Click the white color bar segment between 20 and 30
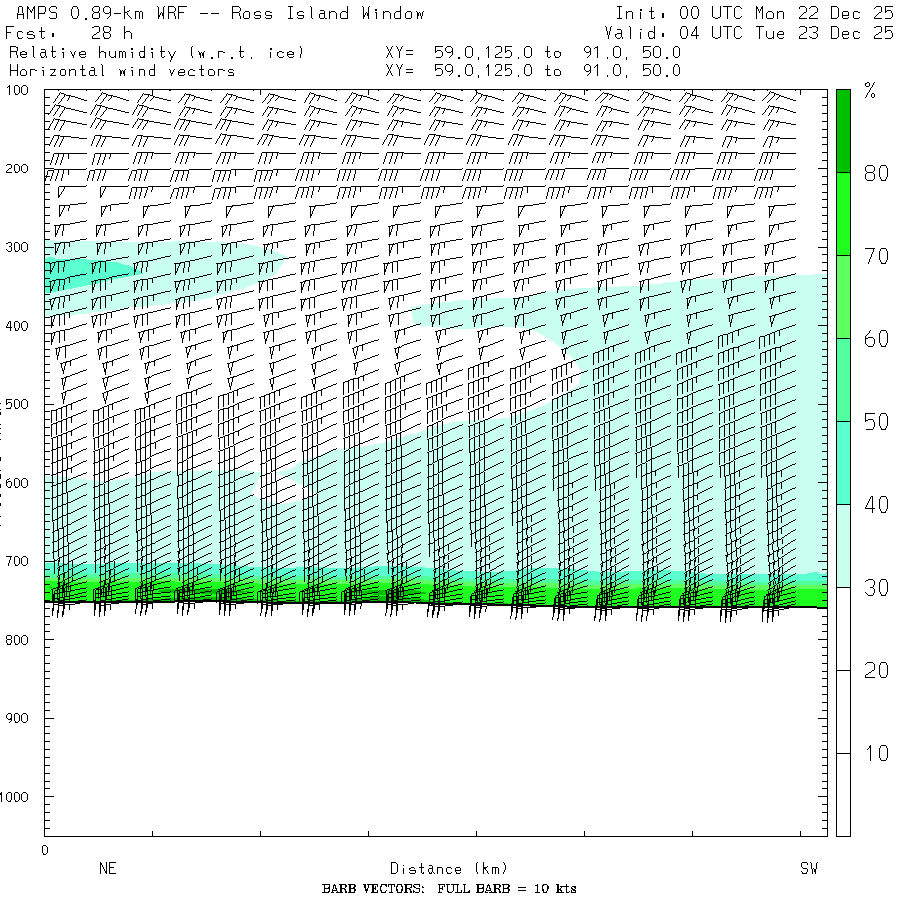 pyautogui.click(x=843, y=629)
